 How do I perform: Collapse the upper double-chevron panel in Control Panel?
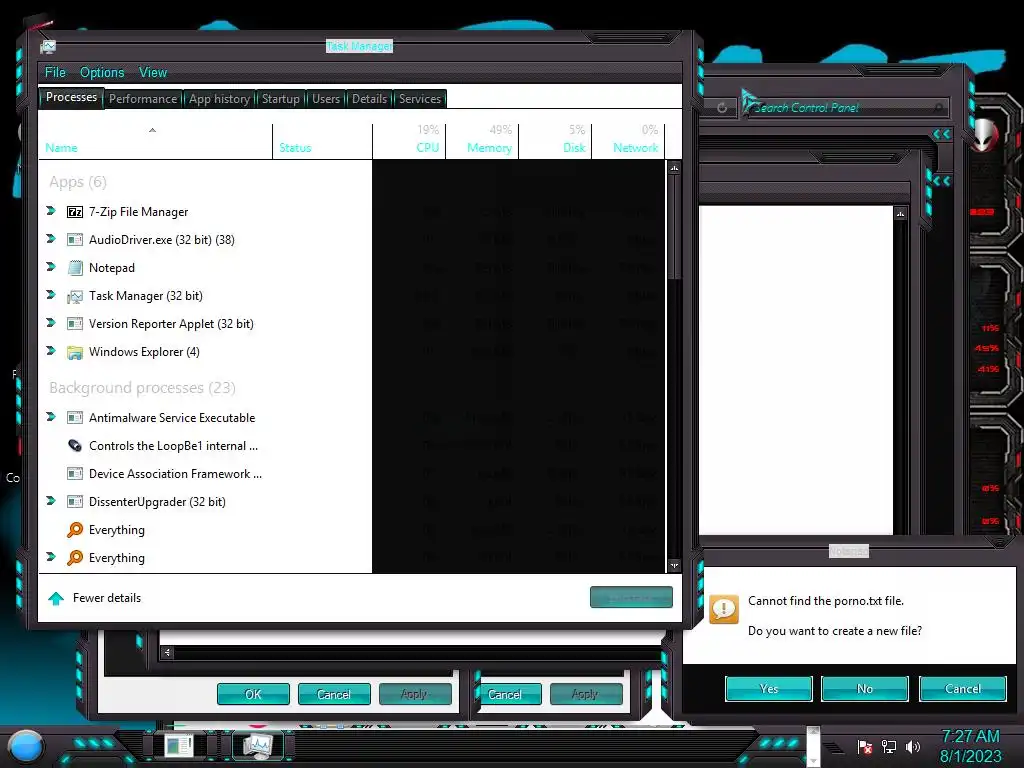point(942,134)
